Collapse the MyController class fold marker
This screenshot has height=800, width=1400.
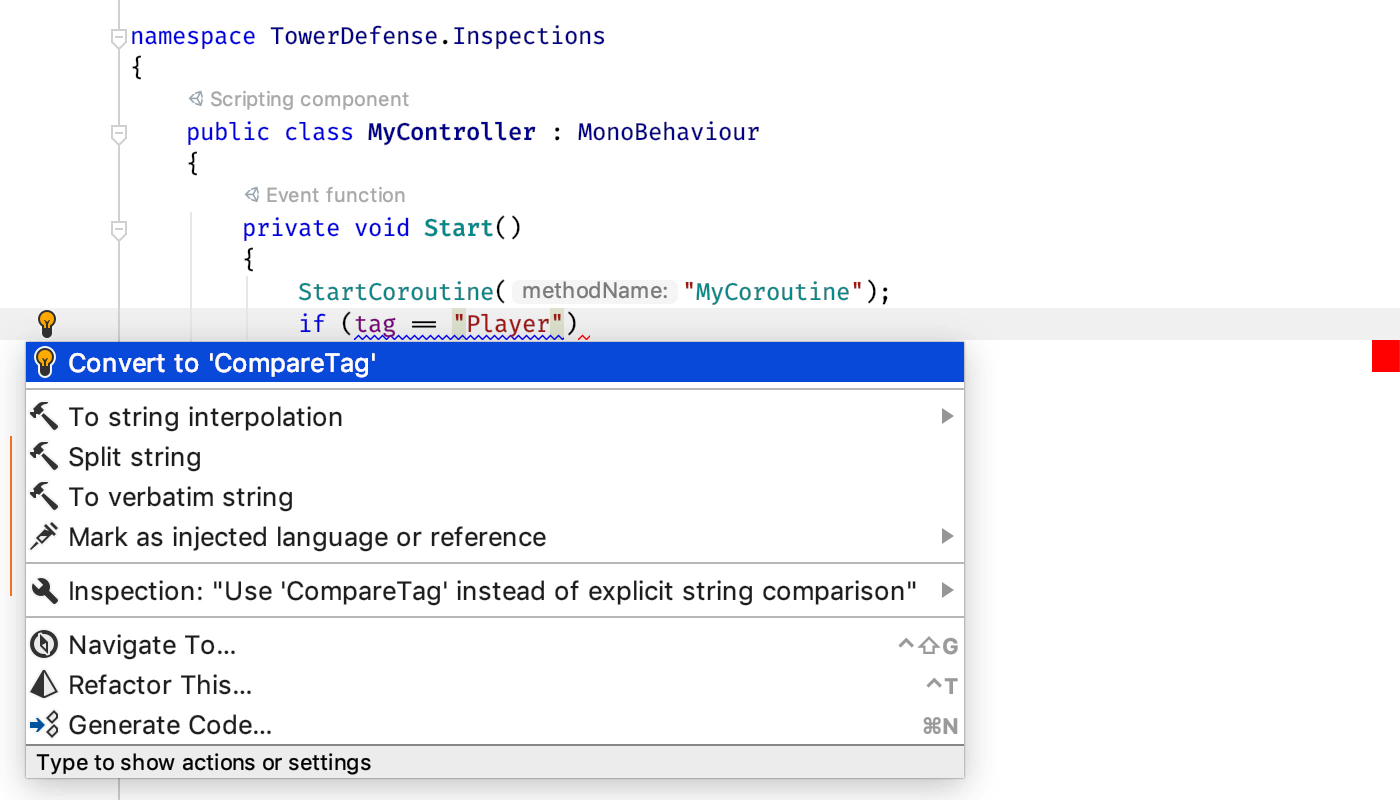(x=118, y=132)
